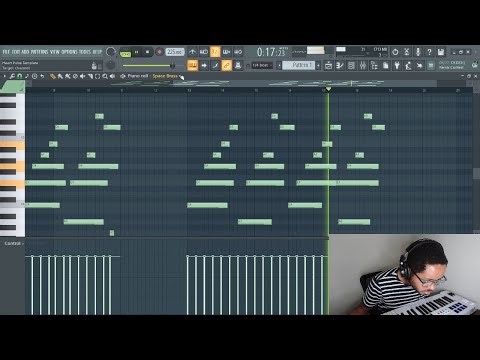Toggle typing keyboard to piano button
480x360 pixels.
192,65
